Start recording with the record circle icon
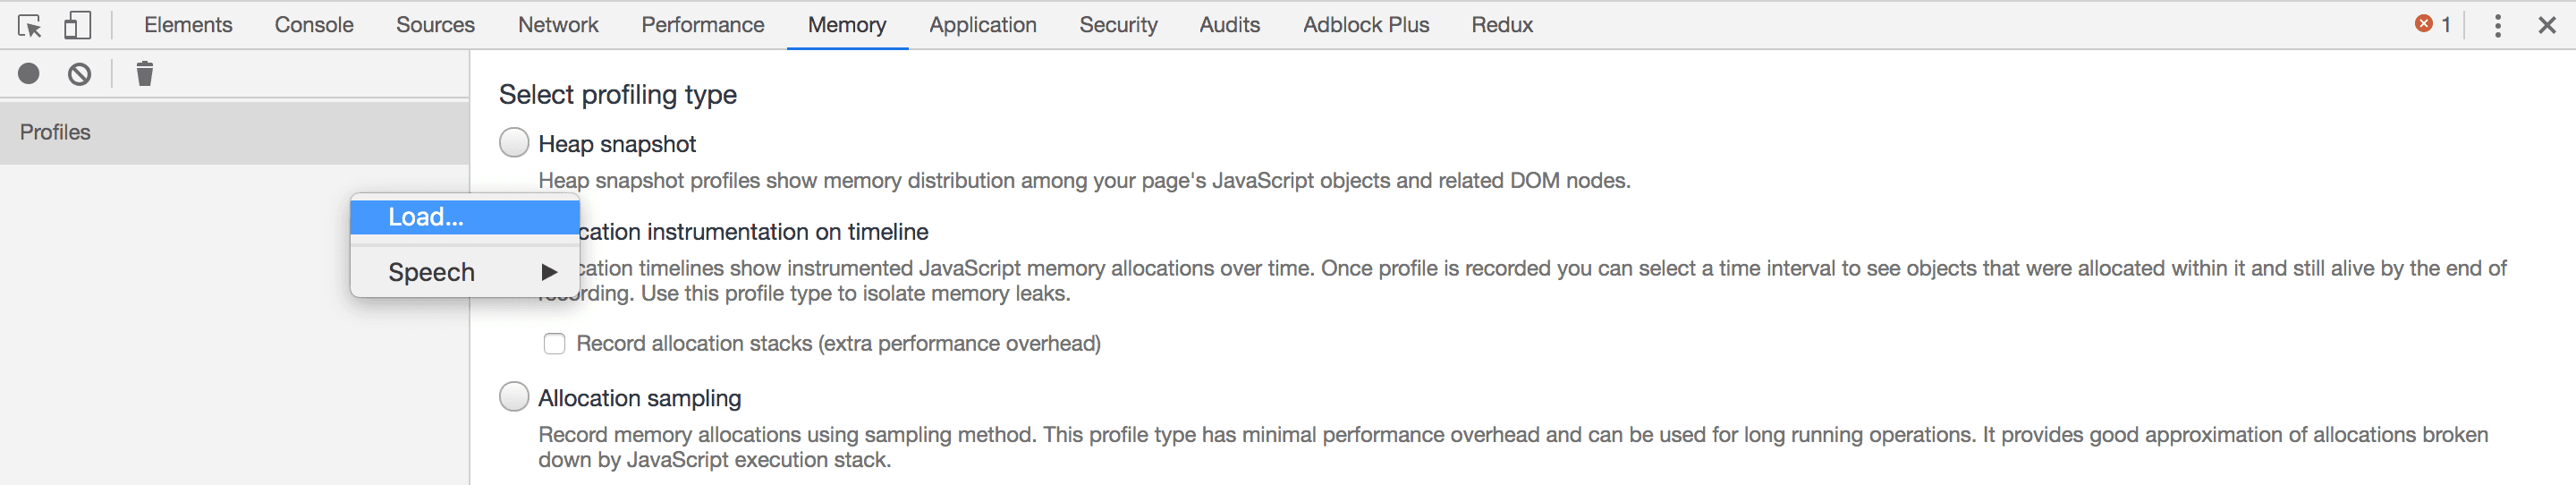The height and width of the screenshot is (485, 2576). (x=29, y=74)
